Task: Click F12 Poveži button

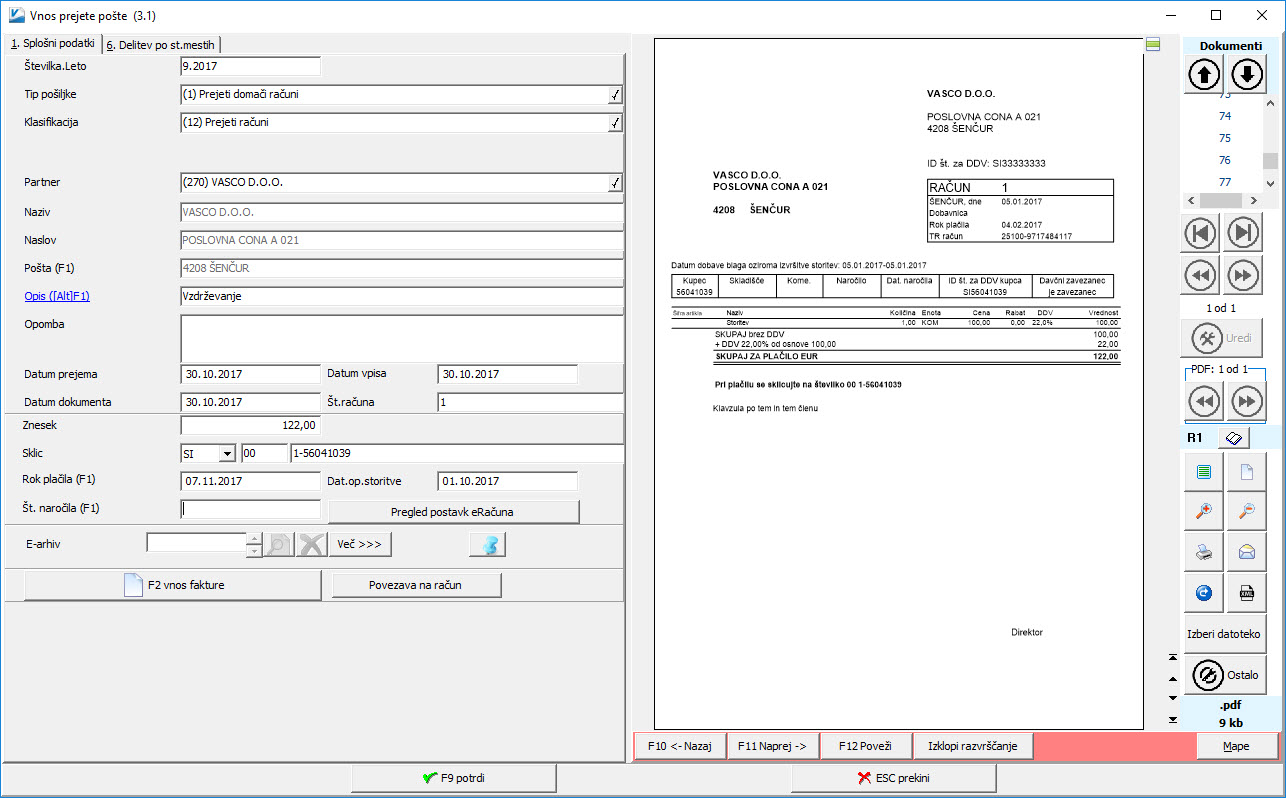Action: point(866,746)
